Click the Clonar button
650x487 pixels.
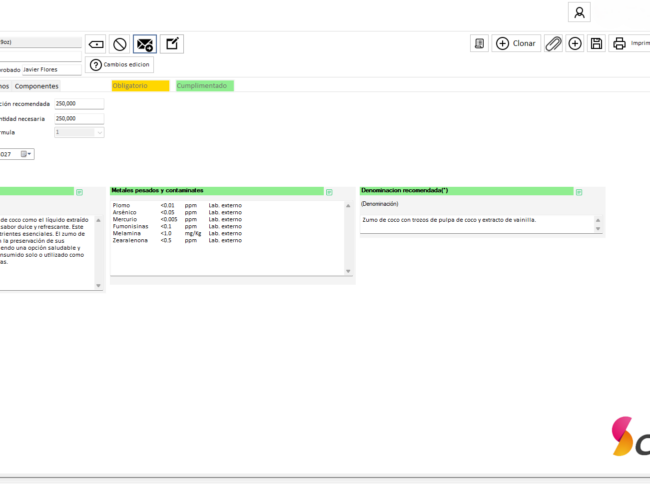pos(516,44)
